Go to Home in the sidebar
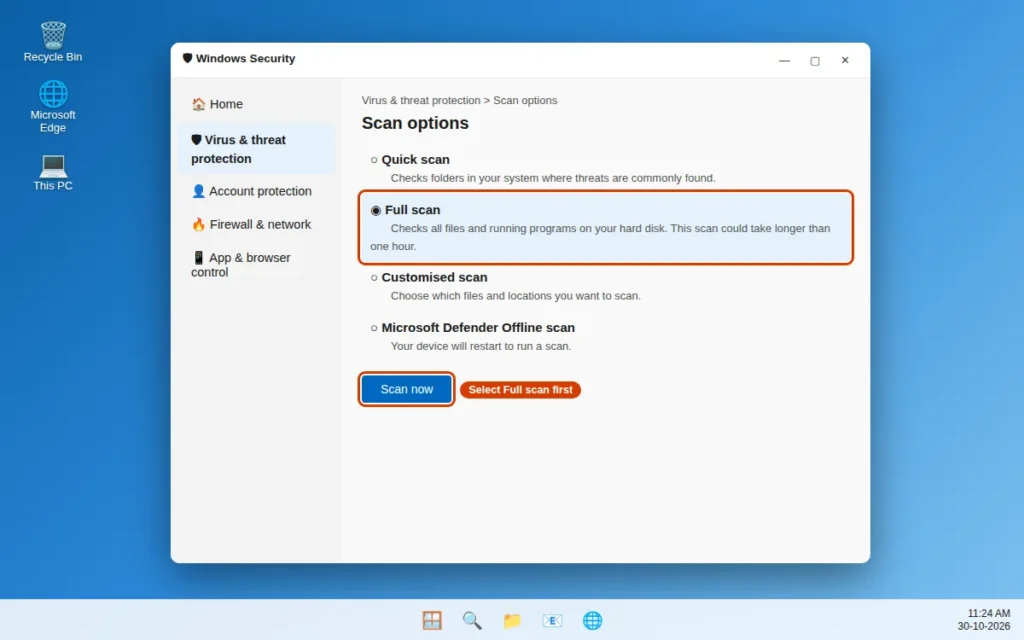1024x640 pixels. pyautogui.click(x=256, y=104)
